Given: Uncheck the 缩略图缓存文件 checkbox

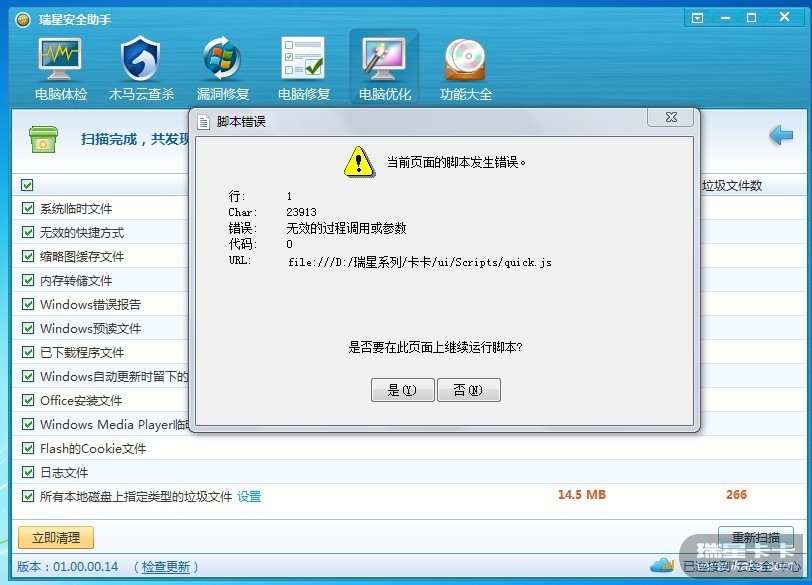Looking at the screenshot, I should point(28,256).
